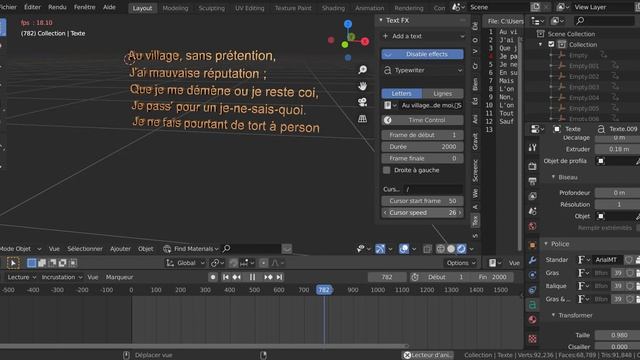Toggle snapping magnet in header
This screenshot has width=640, height=360.
pos(233,263)
